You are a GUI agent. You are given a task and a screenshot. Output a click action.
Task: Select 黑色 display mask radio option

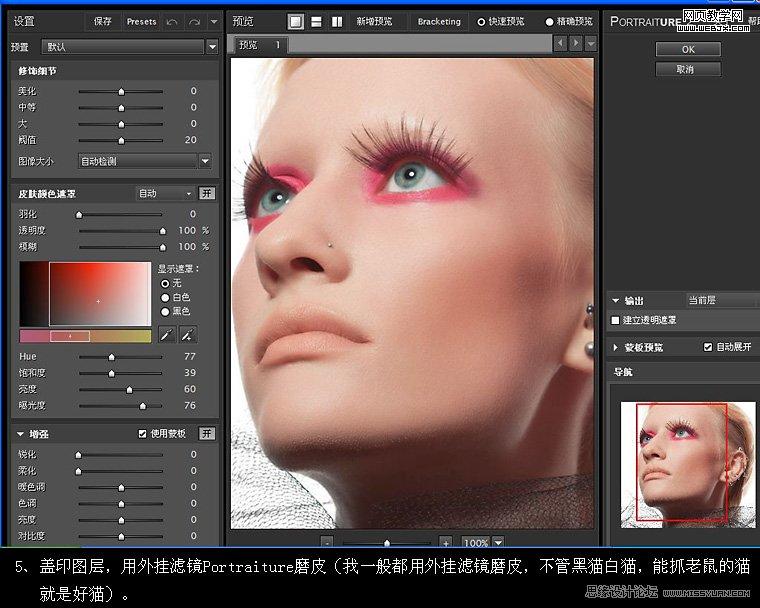point(165,311)
